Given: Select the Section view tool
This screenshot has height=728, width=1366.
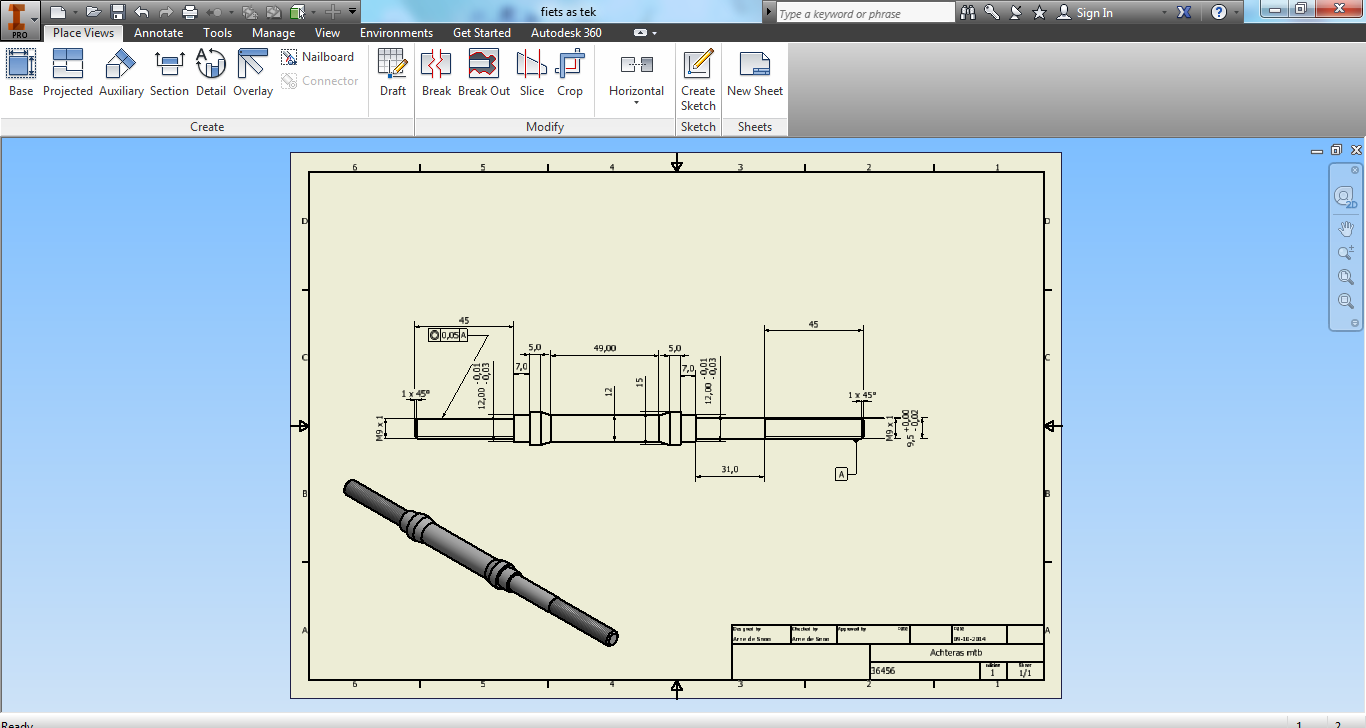Looking at the screenshot, I should click(x=169, y=73).
